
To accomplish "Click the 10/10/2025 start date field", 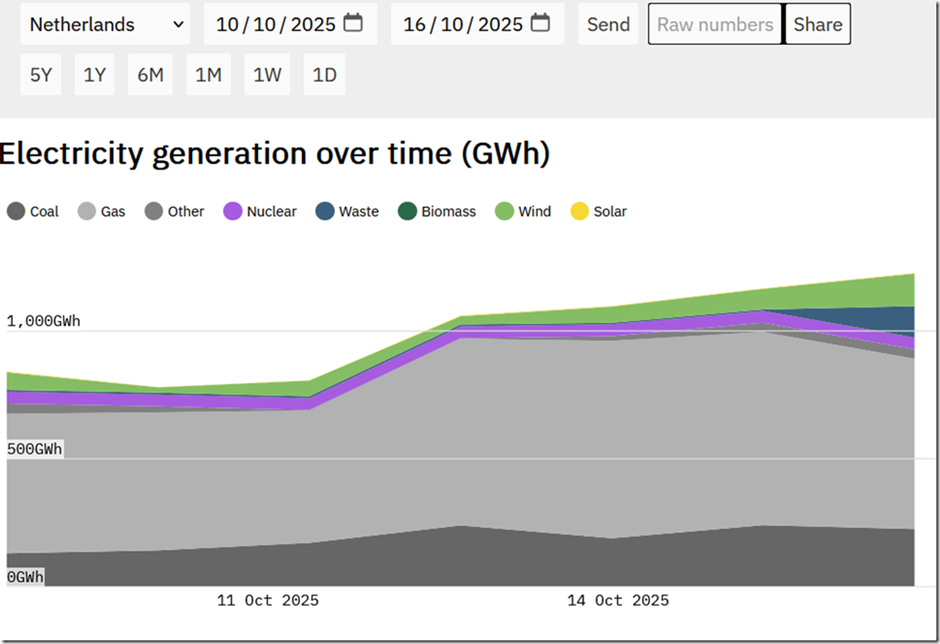I will pyautogui.click(x=290, y=24).
